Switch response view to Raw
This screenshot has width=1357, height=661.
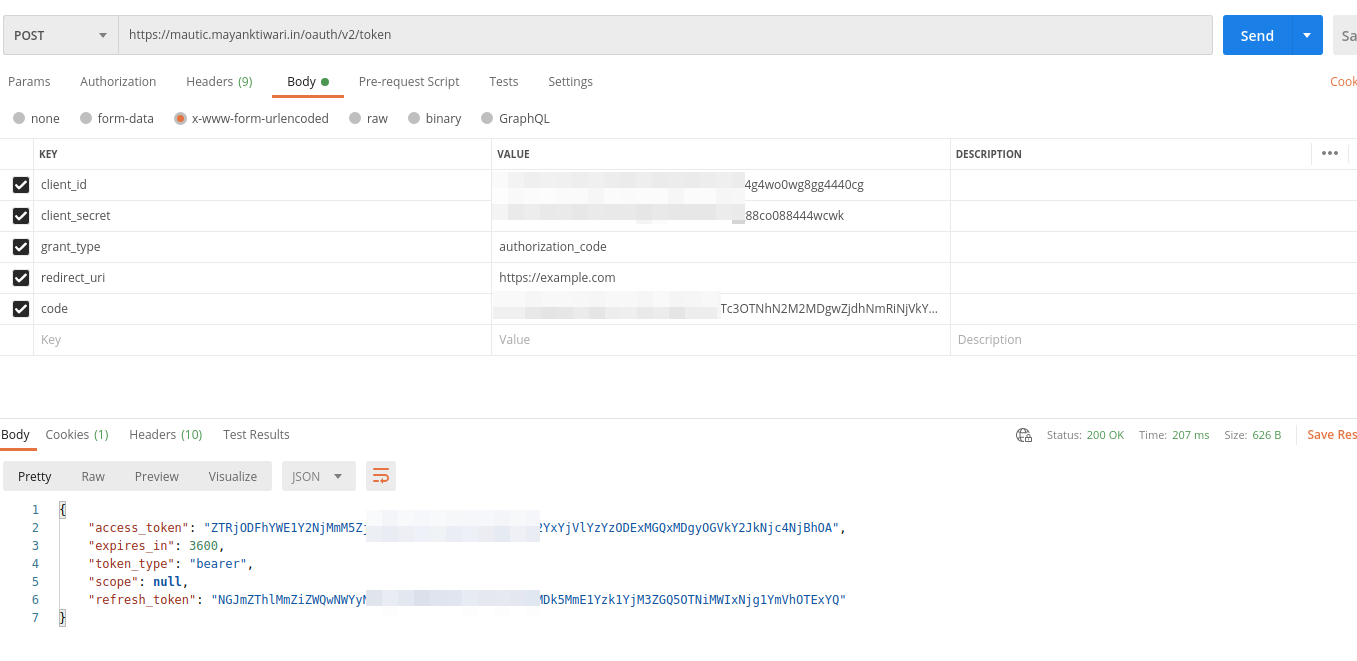(93, 476)
